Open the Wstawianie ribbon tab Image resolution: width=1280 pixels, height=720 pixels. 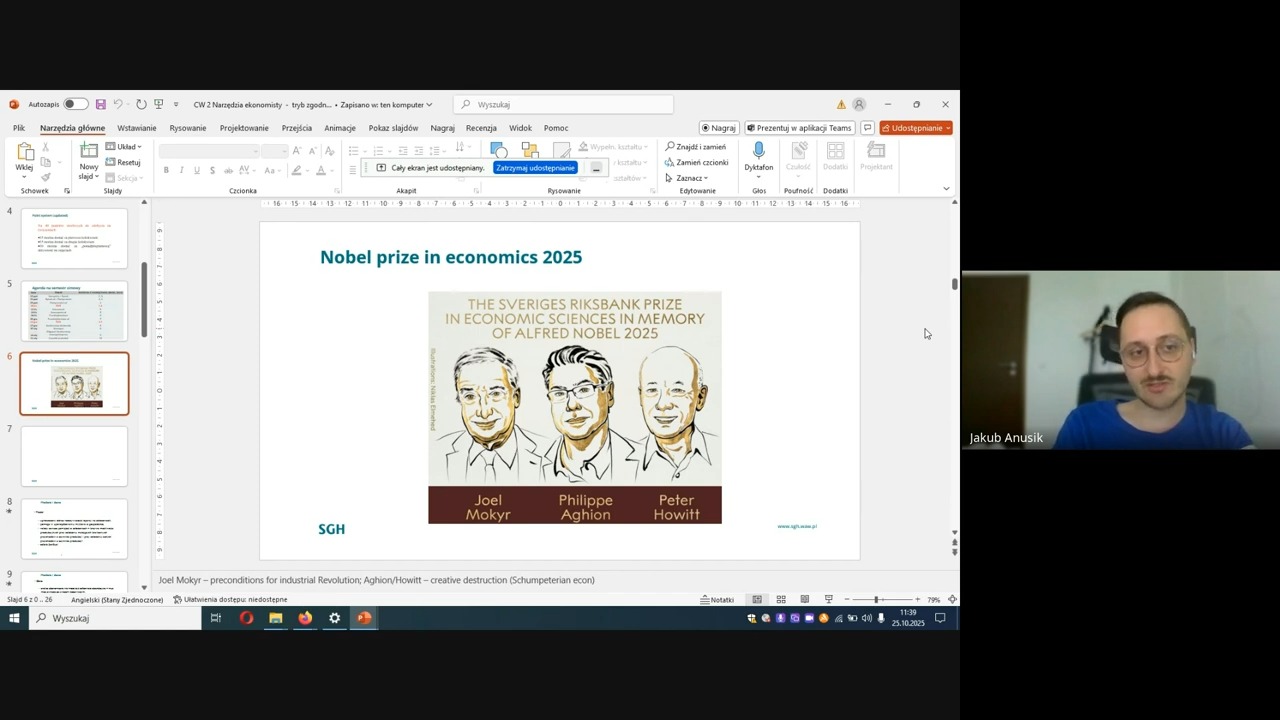click(136, 128)
